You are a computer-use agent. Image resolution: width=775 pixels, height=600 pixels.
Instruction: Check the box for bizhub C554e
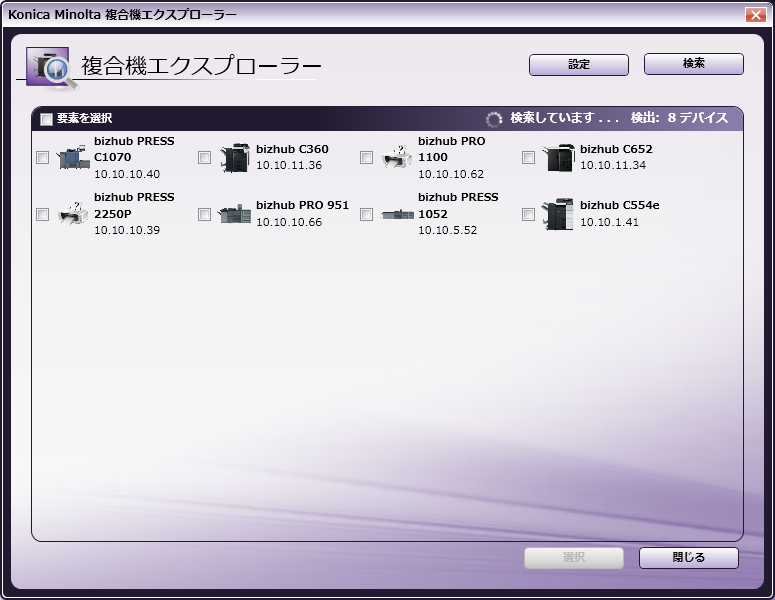[528, 214]
